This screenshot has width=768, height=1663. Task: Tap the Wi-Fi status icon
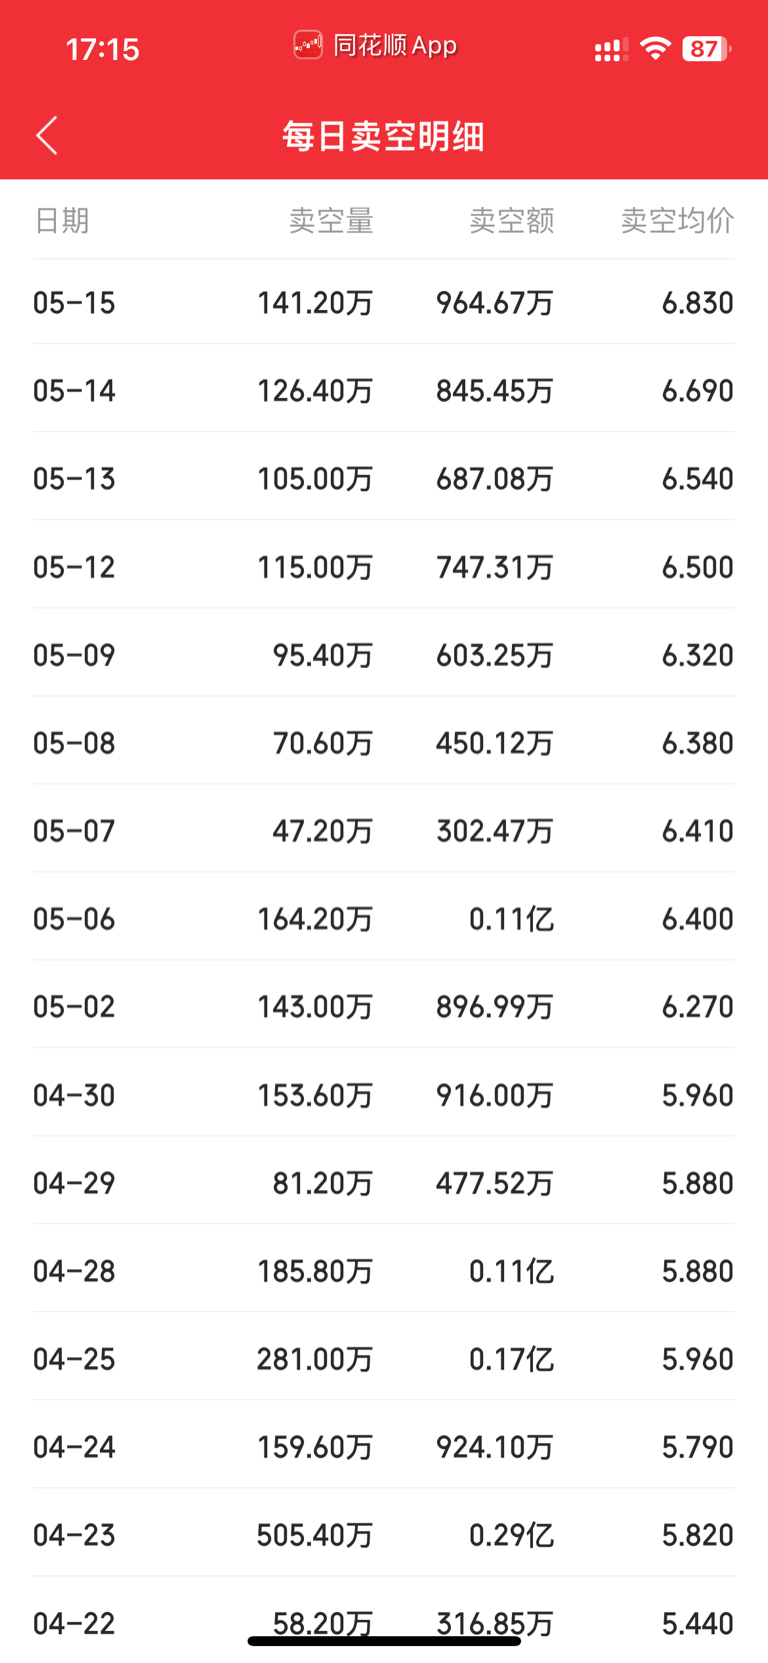(655, 48)
